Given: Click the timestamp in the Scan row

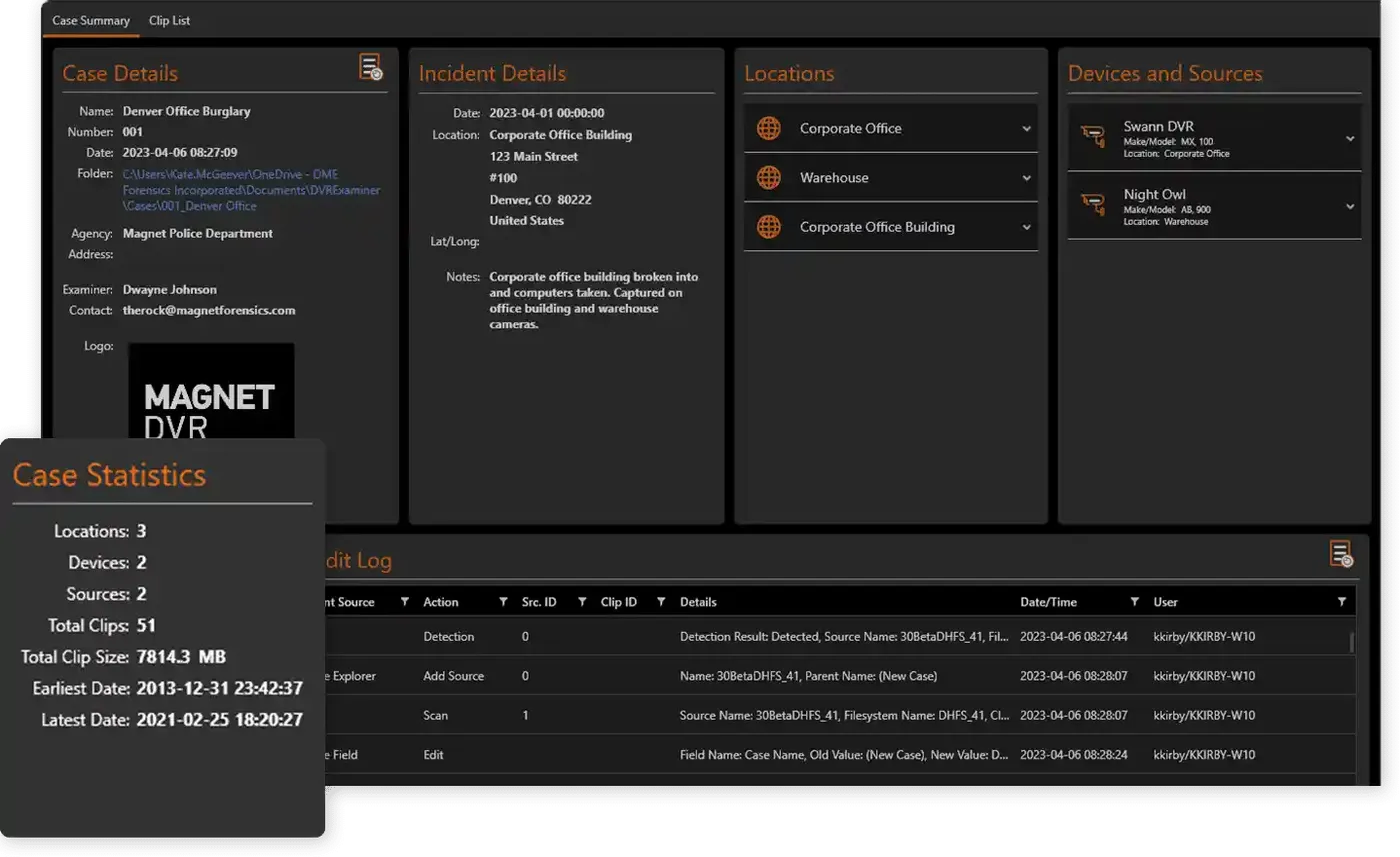Looking at the screenshot, I should pos(1074,716).
